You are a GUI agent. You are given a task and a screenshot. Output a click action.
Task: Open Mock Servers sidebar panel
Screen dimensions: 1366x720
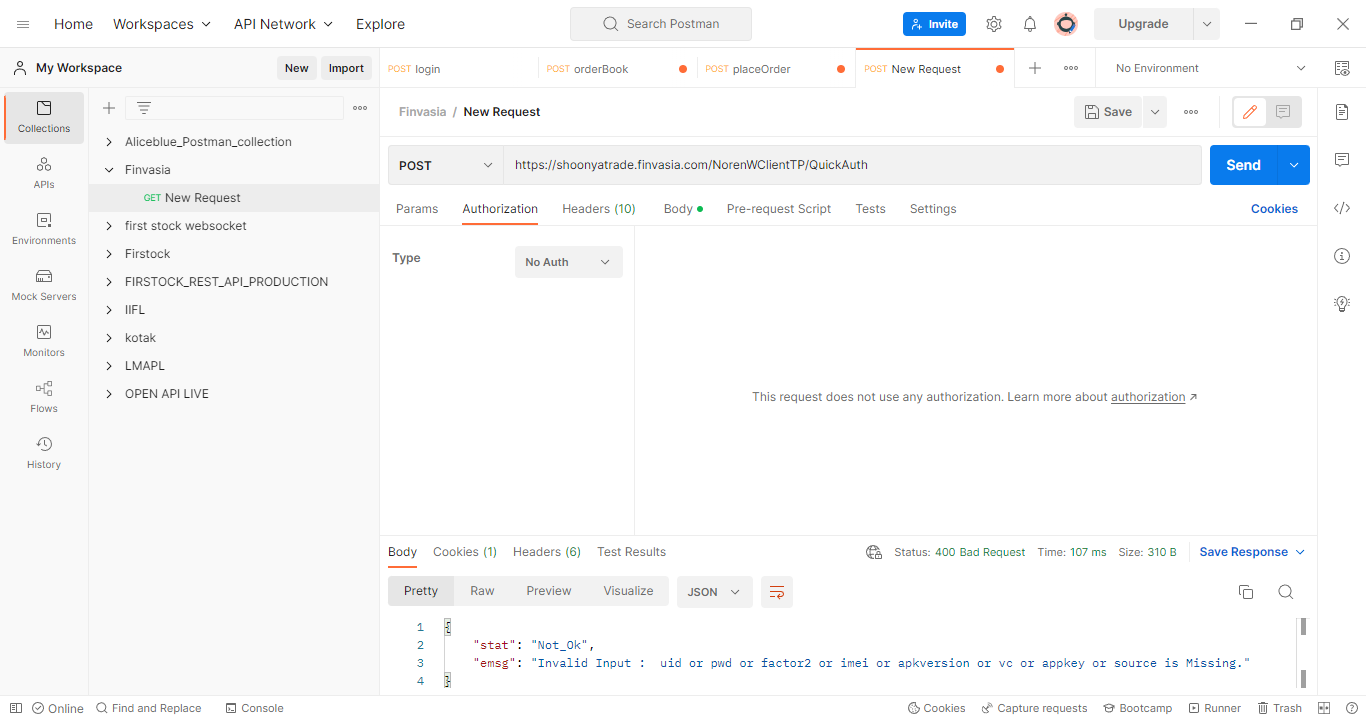pos(44,285)
